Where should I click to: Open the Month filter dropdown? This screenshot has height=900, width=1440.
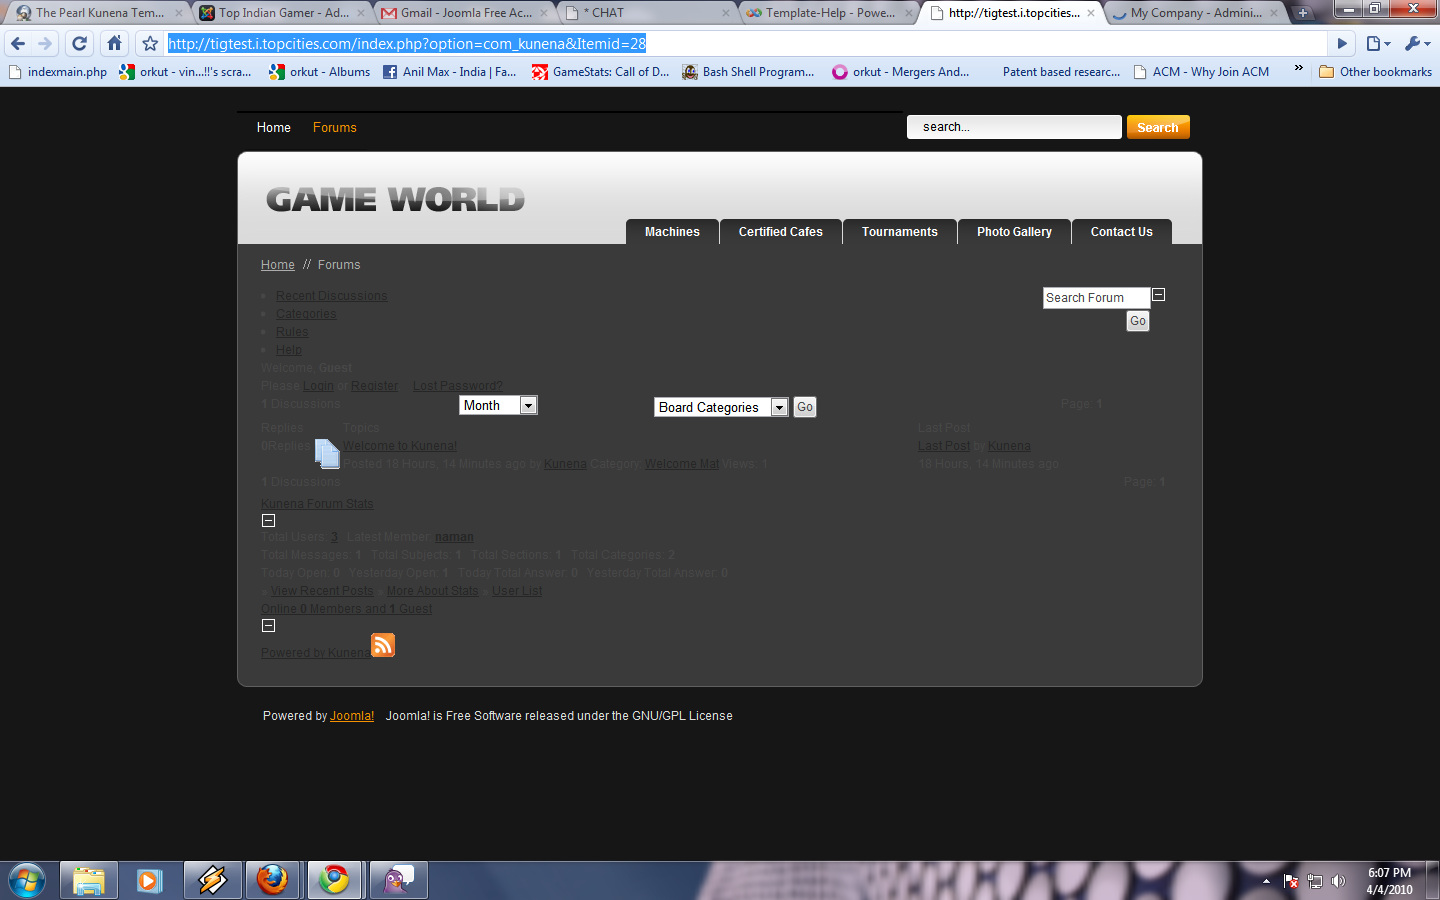pos(498,405)
